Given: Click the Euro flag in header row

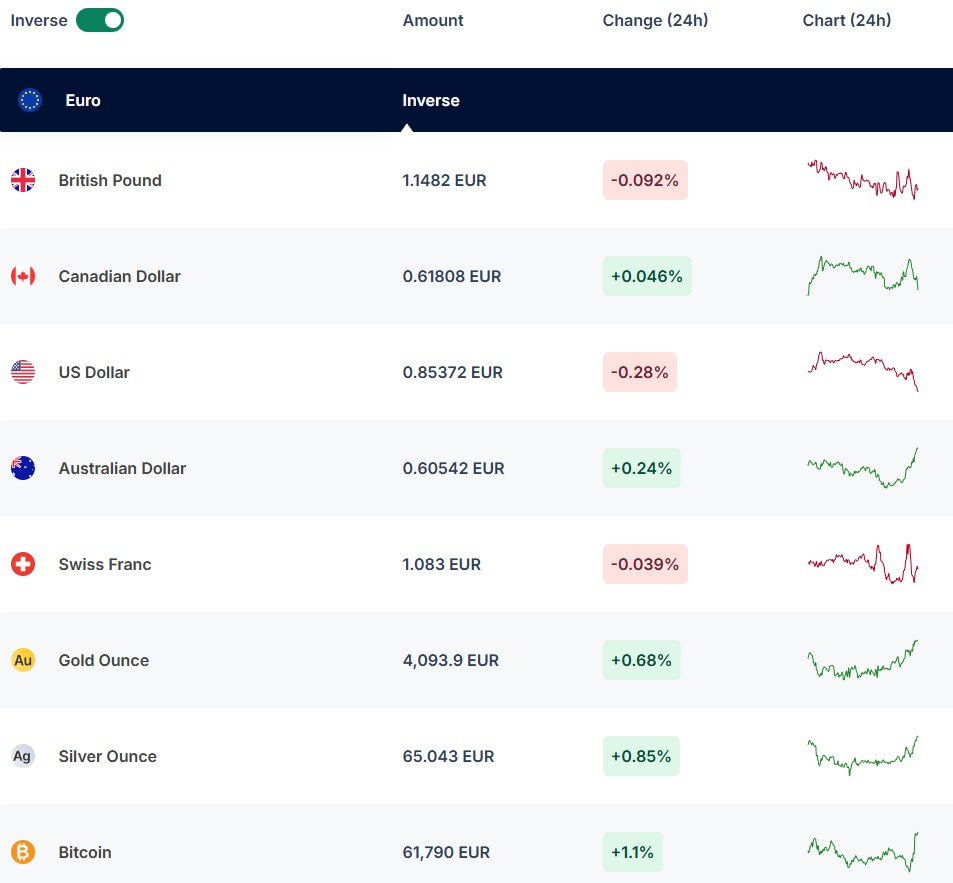Looking at the screenshot, I should point(30,100).
